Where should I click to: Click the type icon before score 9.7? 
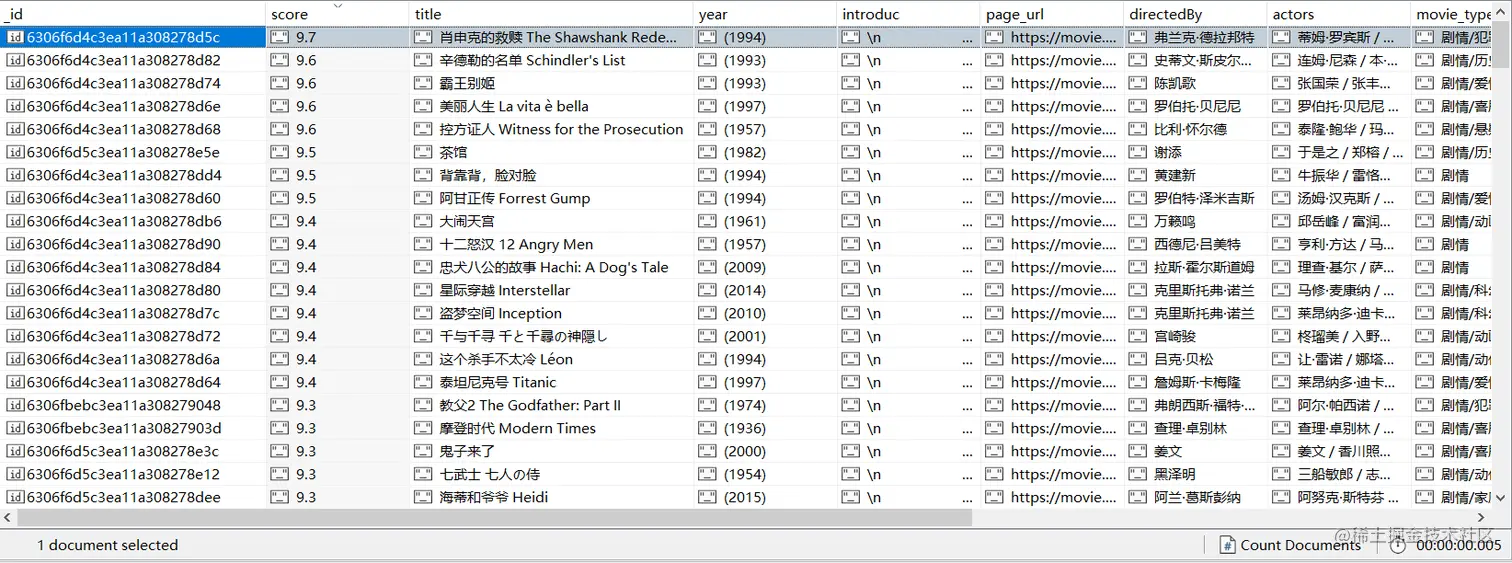point(280,37)
